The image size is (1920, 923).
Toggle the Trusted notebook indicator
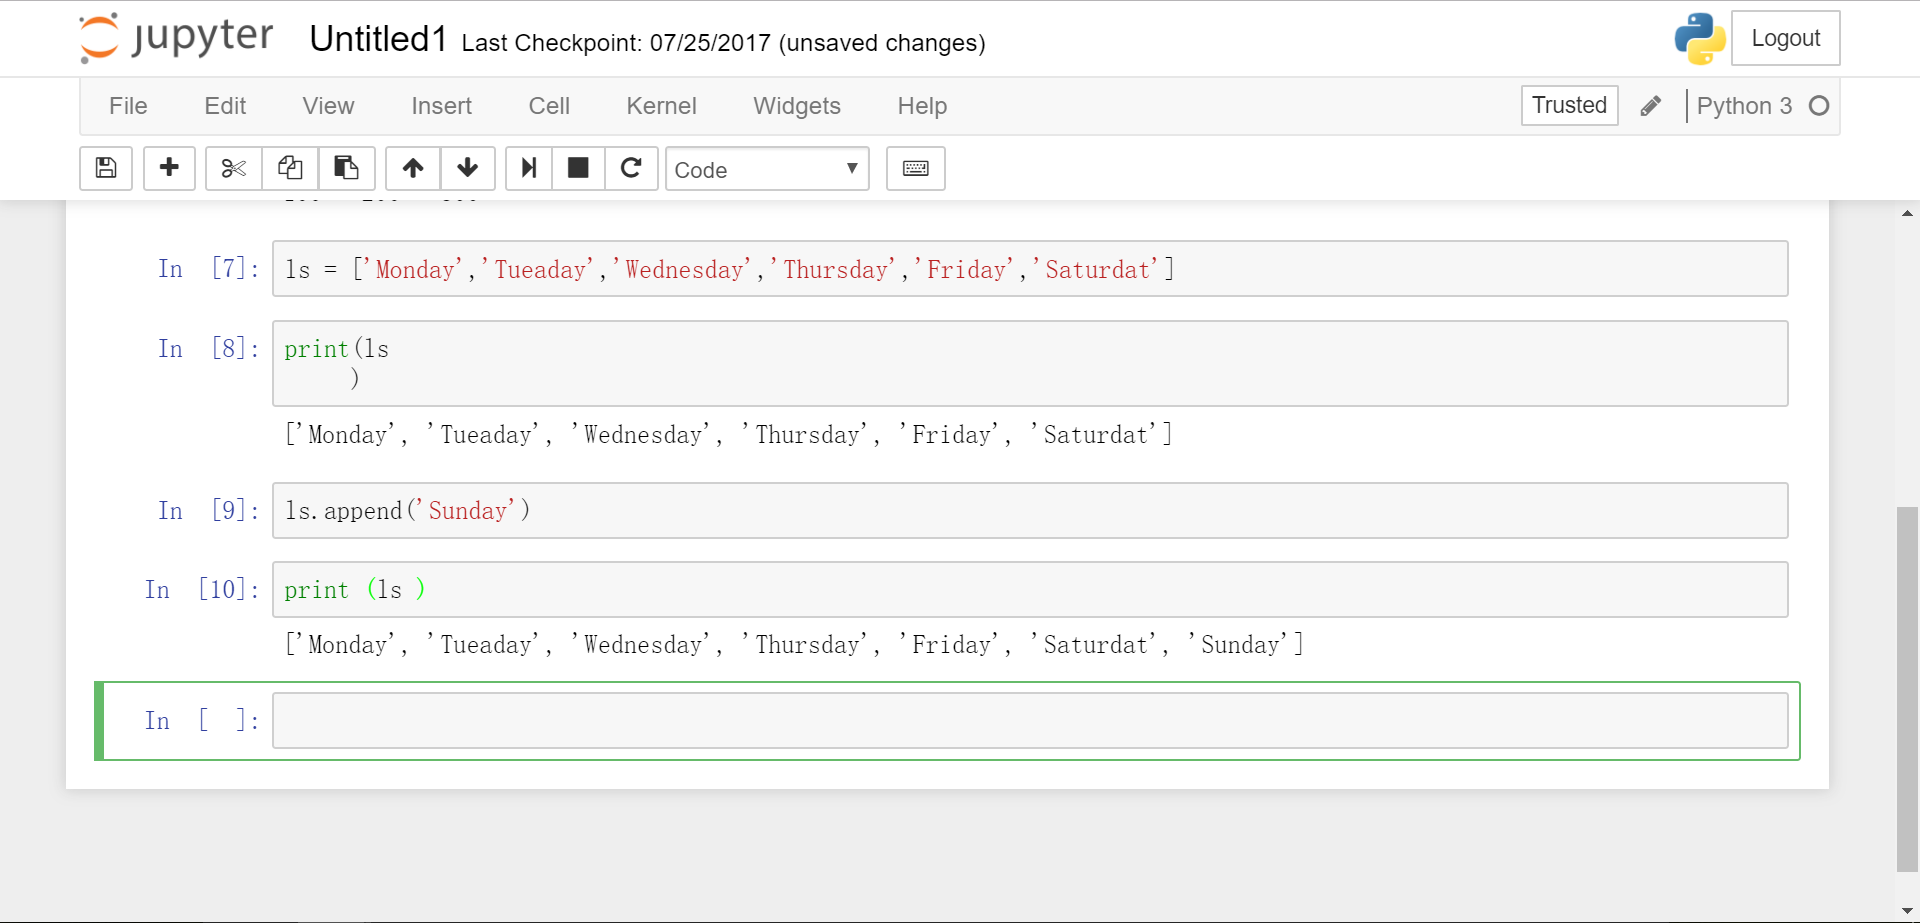click(x=1569, y=105)
